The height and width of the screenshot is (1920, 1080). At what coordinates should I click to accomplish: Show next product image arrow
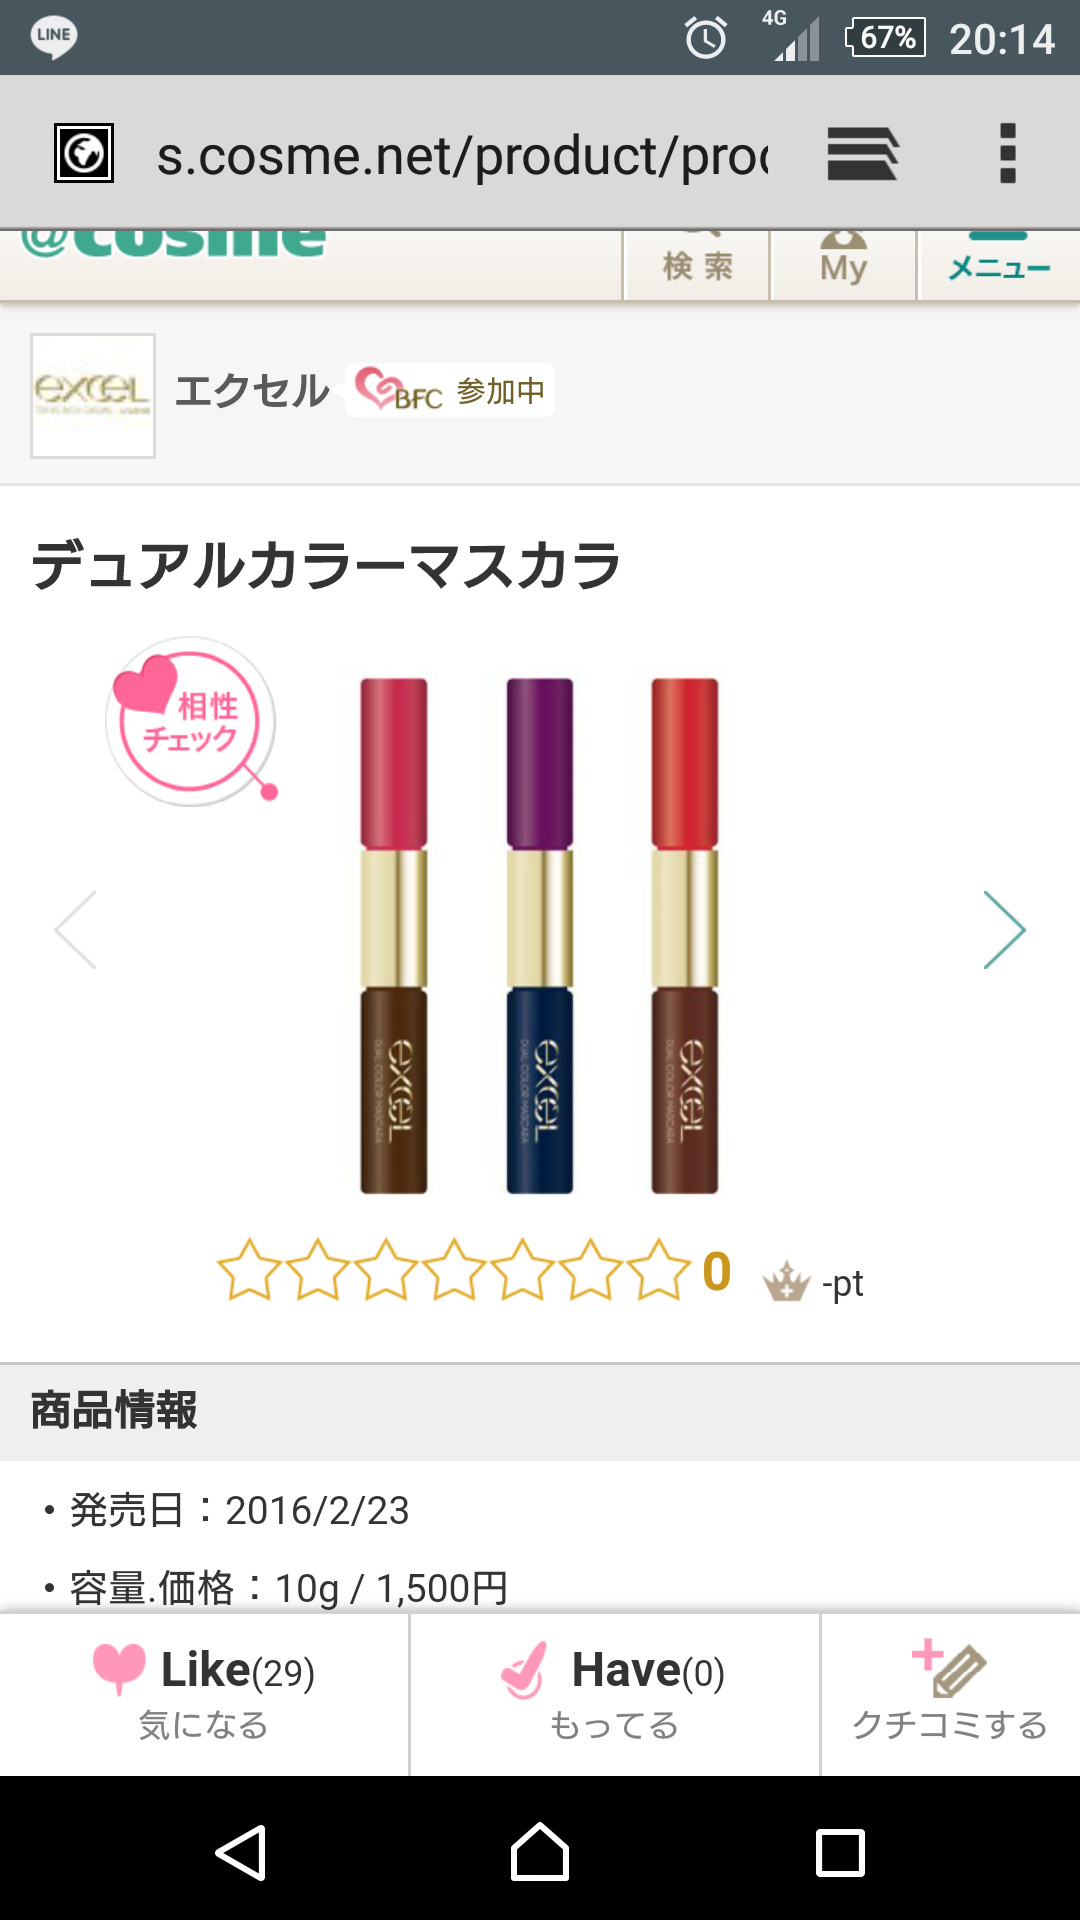click(x=1004, y=930)
